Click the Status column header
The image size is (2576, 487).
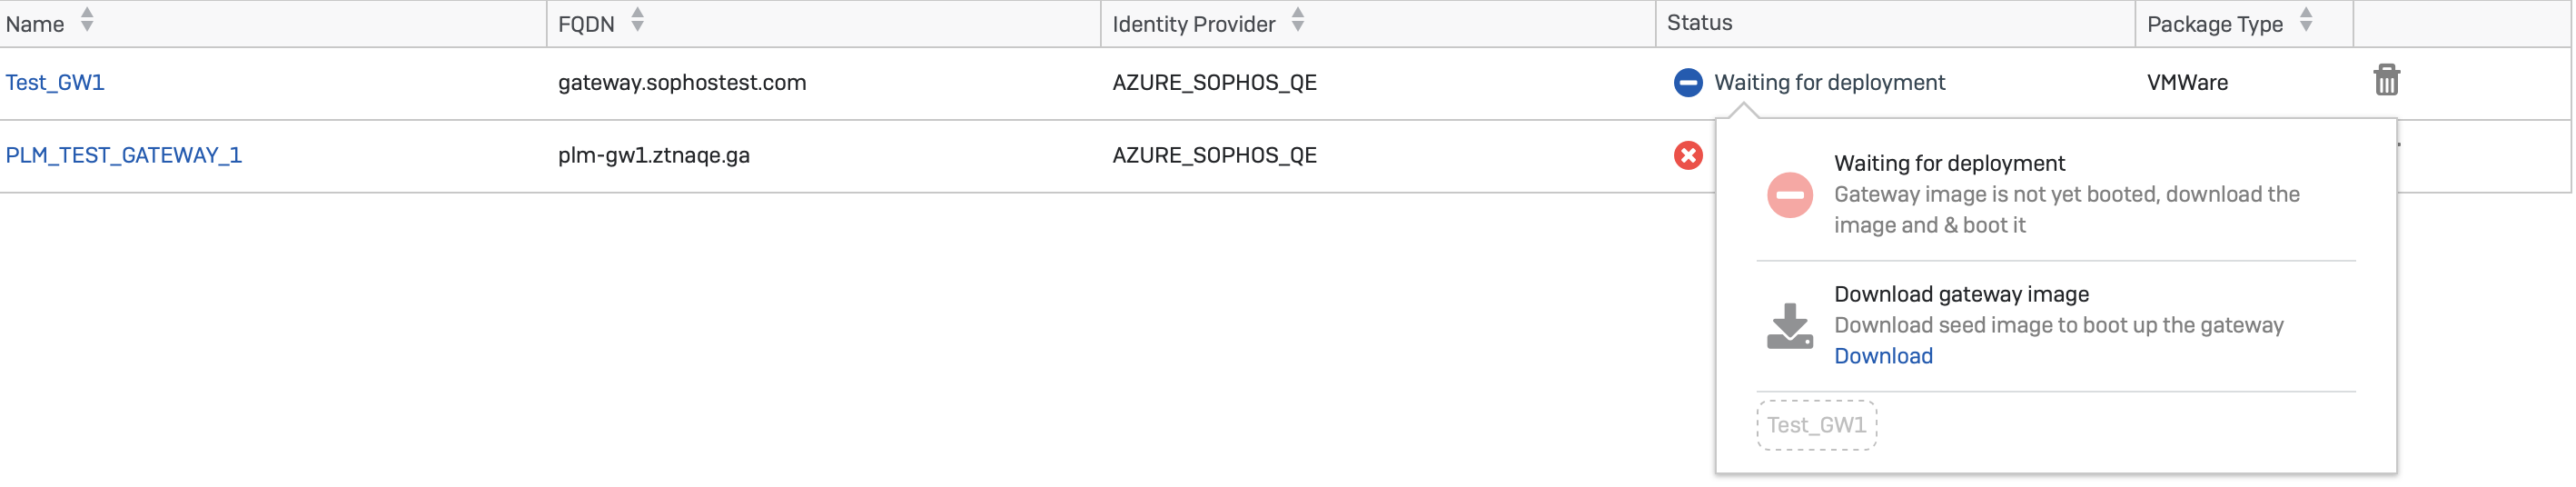1699,23
